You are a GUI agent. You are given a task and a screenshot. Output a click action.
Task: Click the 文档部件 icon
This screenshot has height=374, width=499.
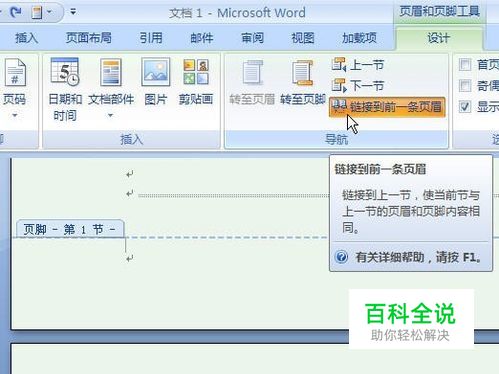[111, 72]
